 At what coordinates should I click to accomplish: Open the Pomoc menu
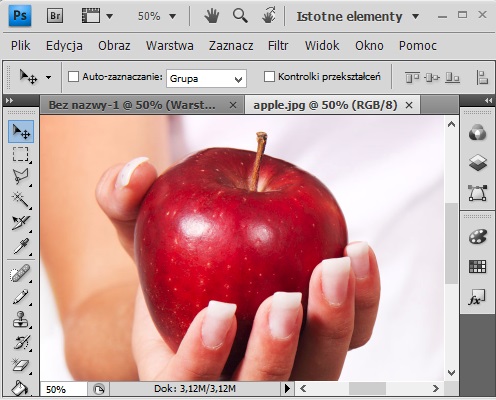coord(418,46)
